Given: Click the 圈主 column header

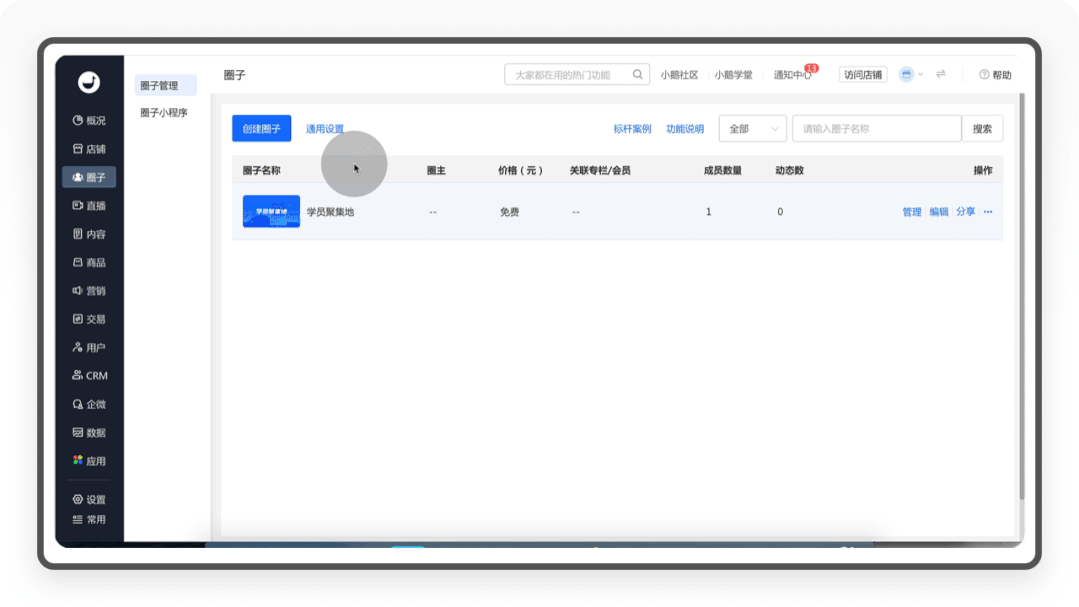Looking at the screenshot, I should click(x=436, y=171).
